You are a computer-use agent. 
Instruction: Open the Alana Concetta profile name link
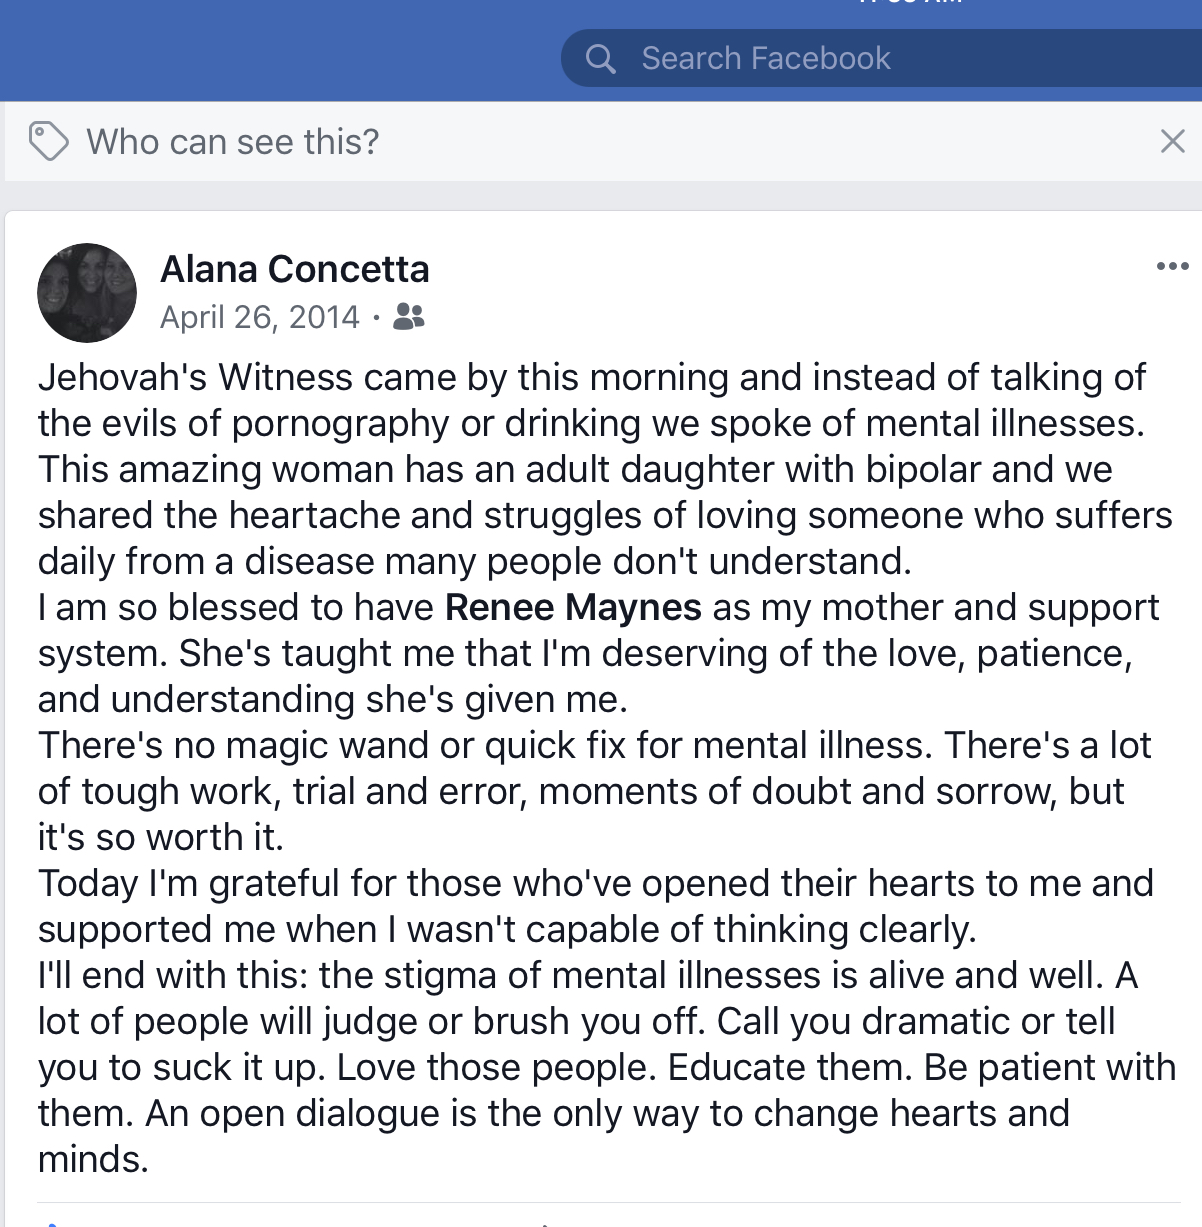click(295, 269)
